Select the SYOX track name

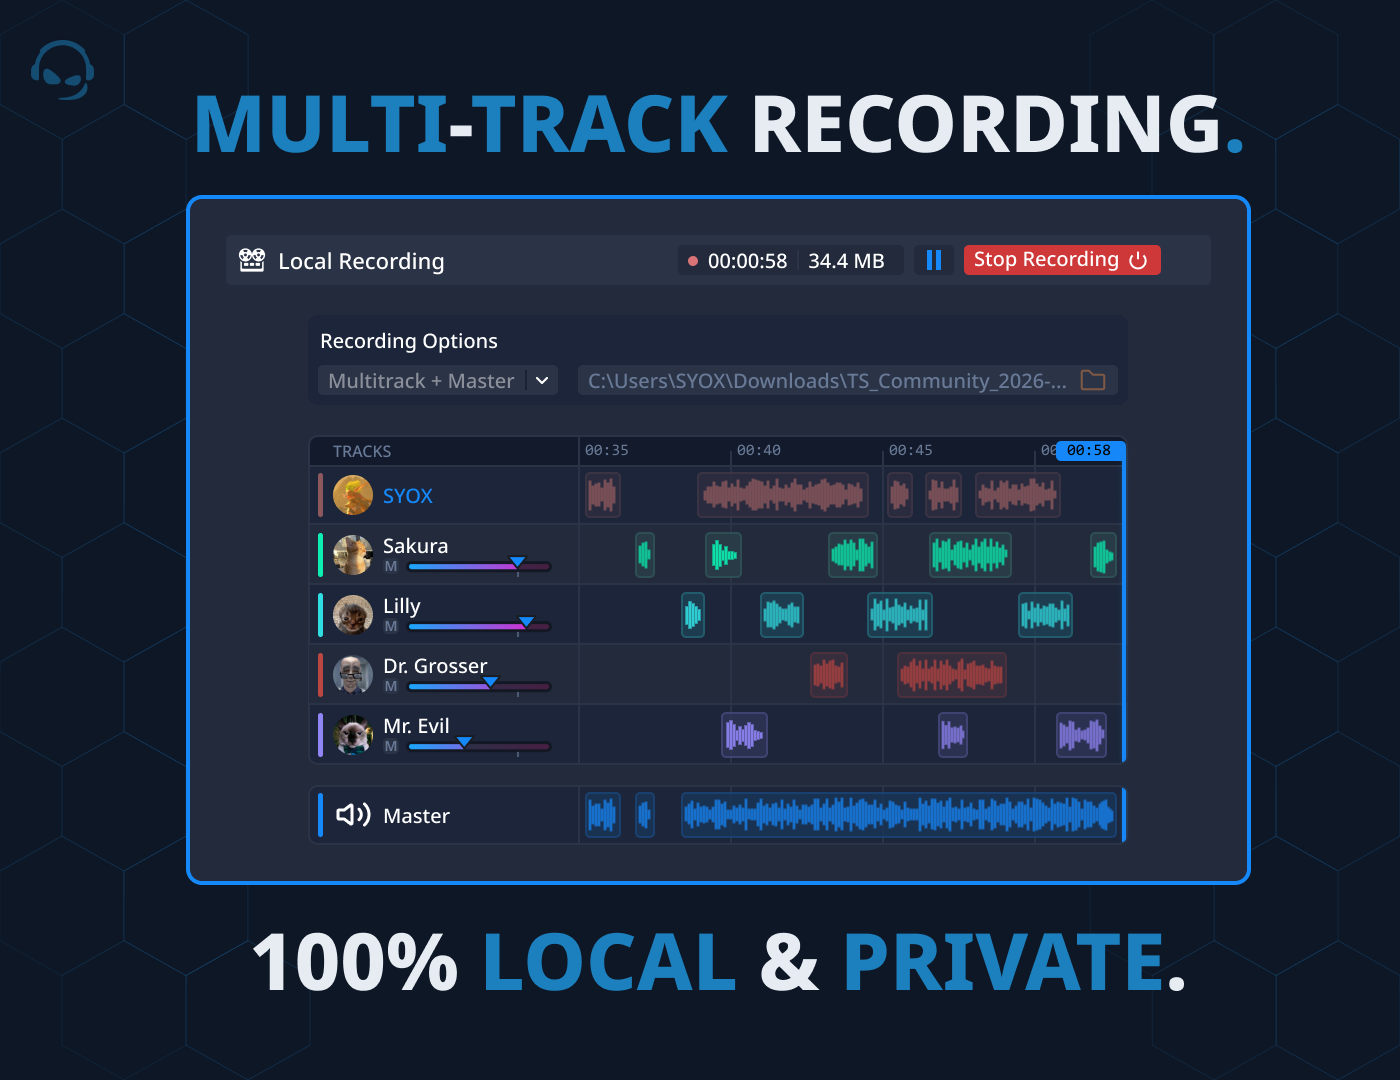408,496
